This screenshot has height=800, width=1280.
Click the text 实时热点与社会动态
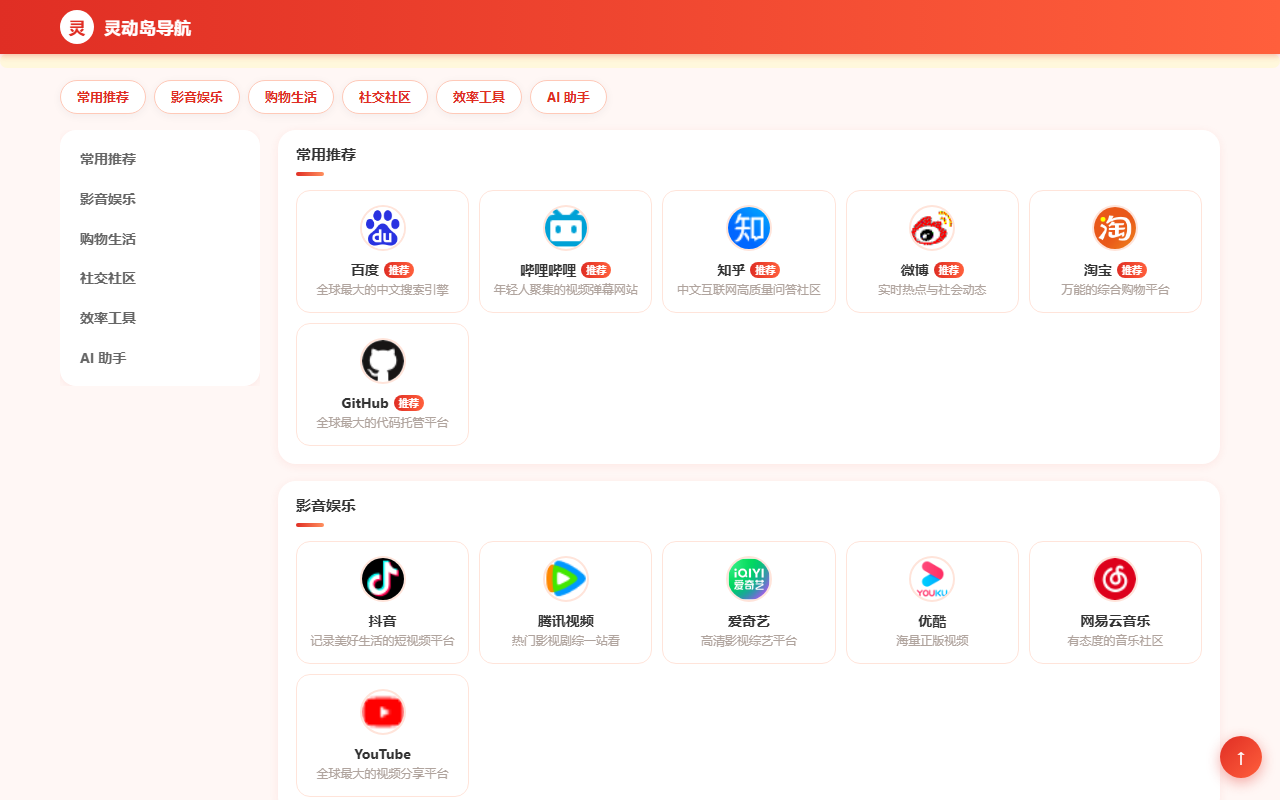932,290
